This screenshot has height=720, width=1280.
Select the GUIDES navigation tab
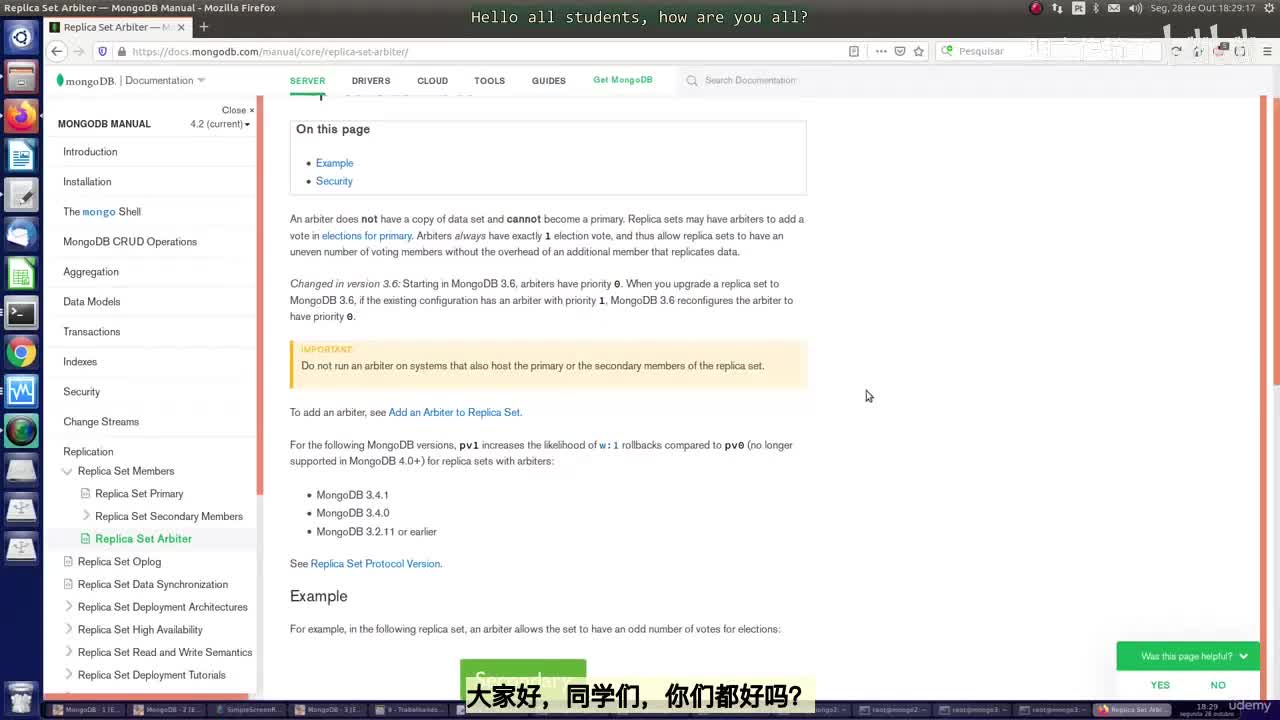click(x=548, y=81)
